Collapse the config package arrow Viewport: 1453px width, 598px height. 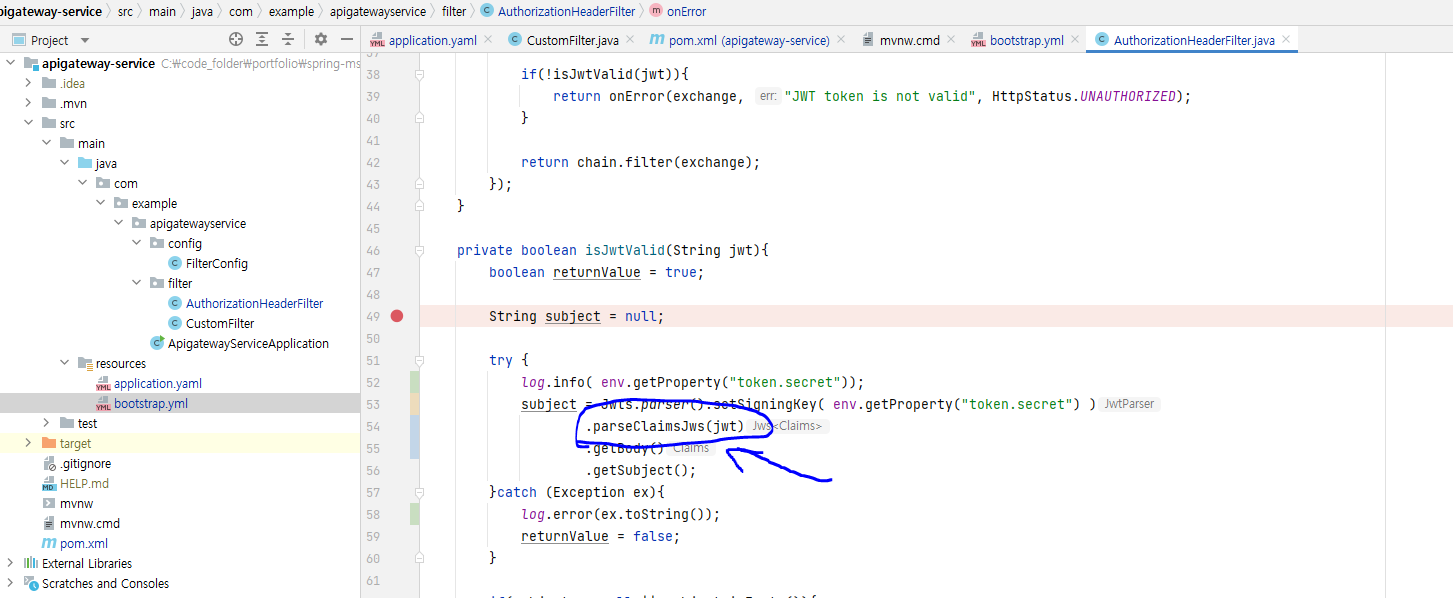(x=137, y=243)
